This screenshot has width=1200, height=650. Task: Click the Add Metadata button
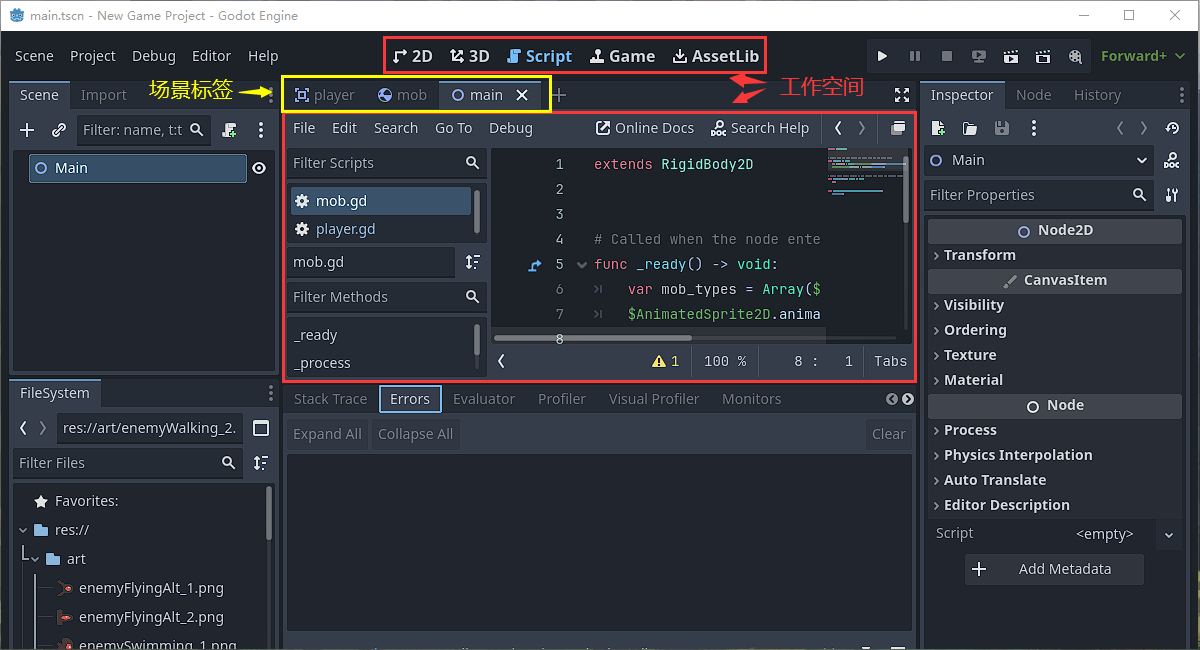point(1054,569)
